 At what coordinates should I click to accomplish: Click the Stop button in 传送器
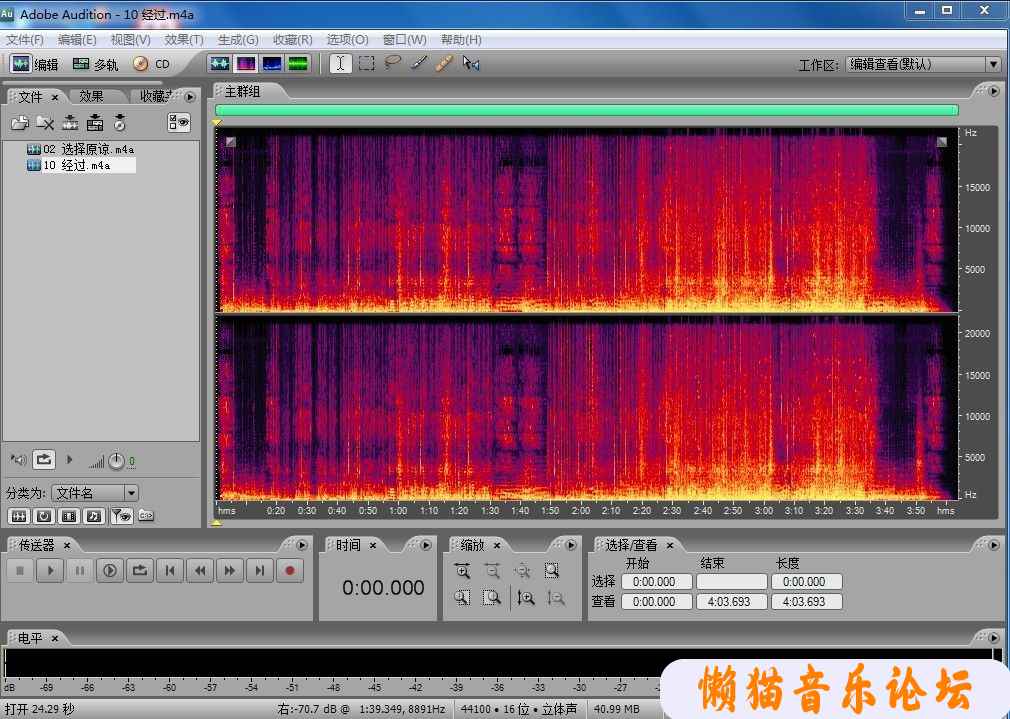(20, 571)
